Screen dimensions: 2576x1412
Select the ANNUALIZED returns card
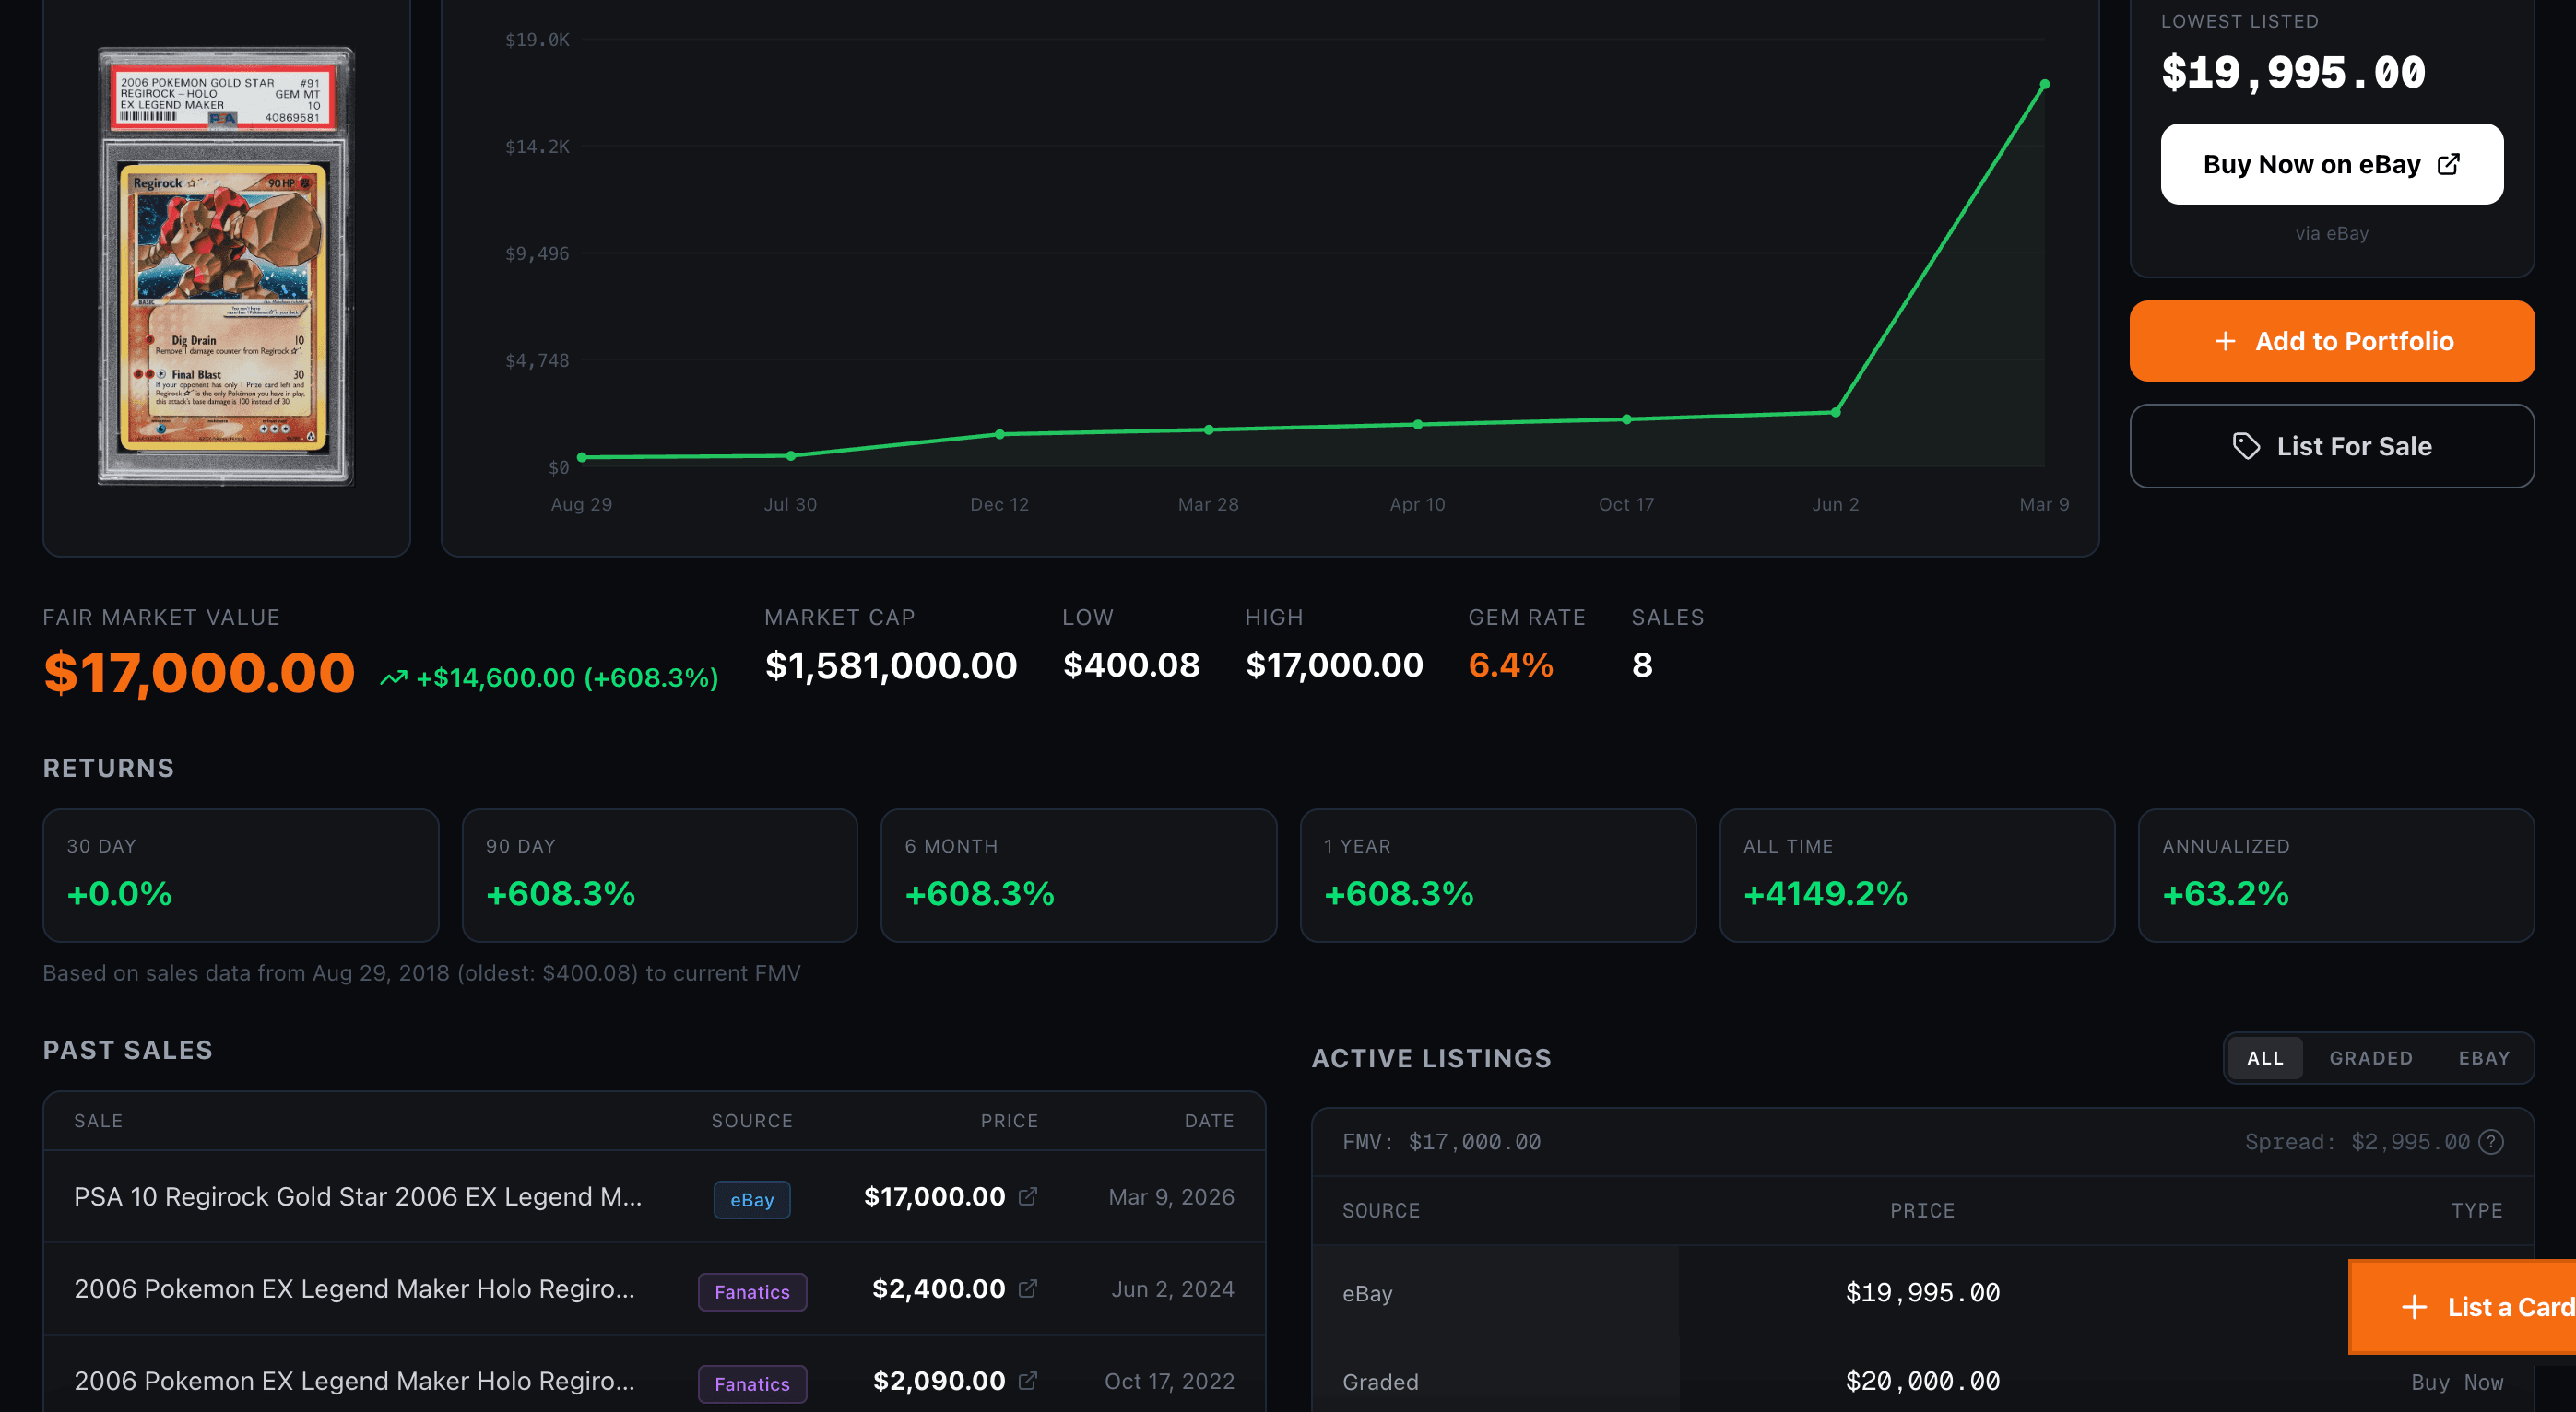[2336, 875]
